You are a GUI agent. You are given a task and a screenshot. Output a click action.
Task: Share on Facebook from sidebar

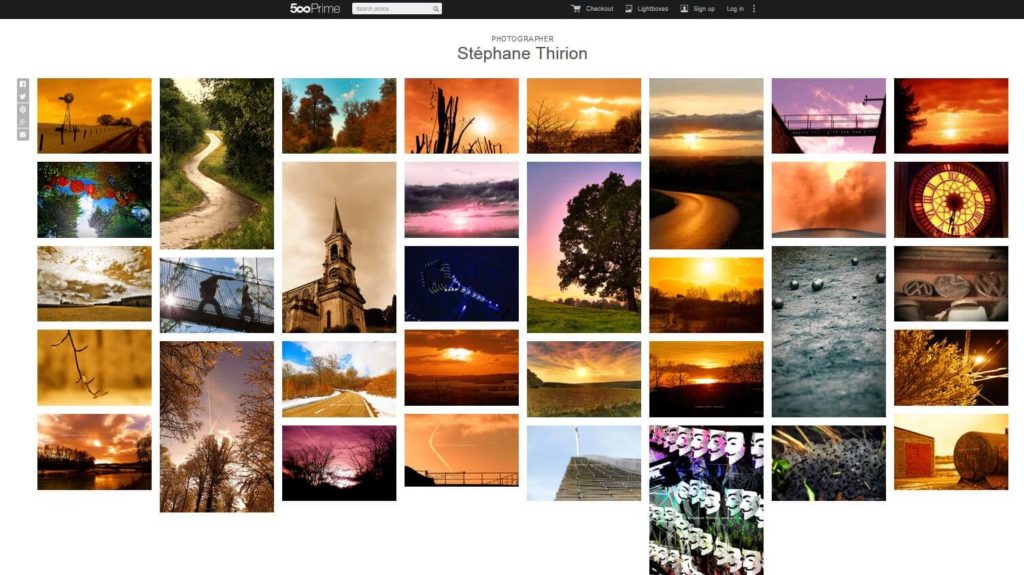[x=23, y=84]
